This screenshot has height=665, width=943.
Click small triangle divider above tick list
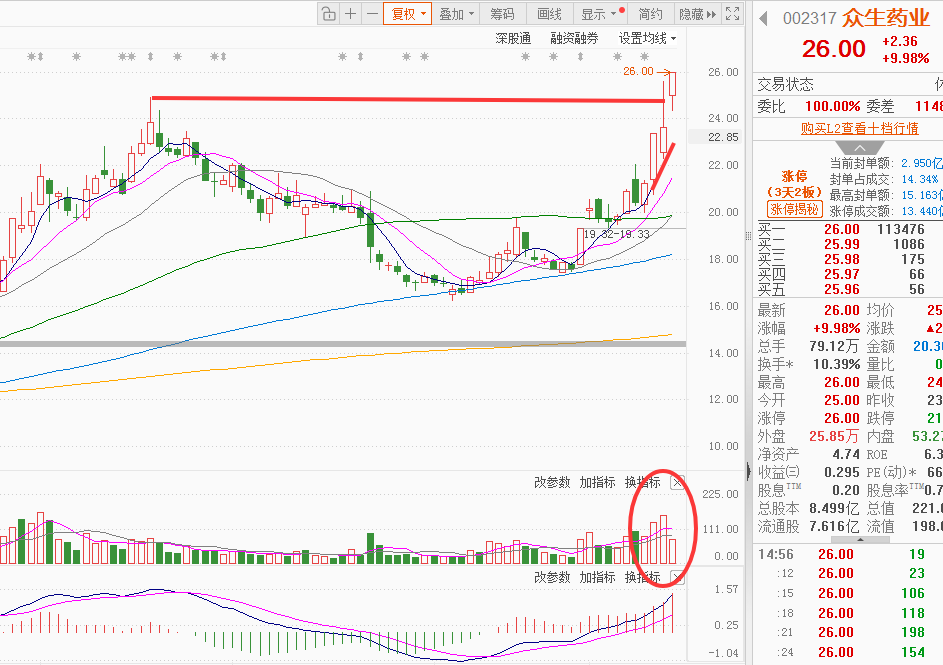pyautogui.click(x=860, y=539)
